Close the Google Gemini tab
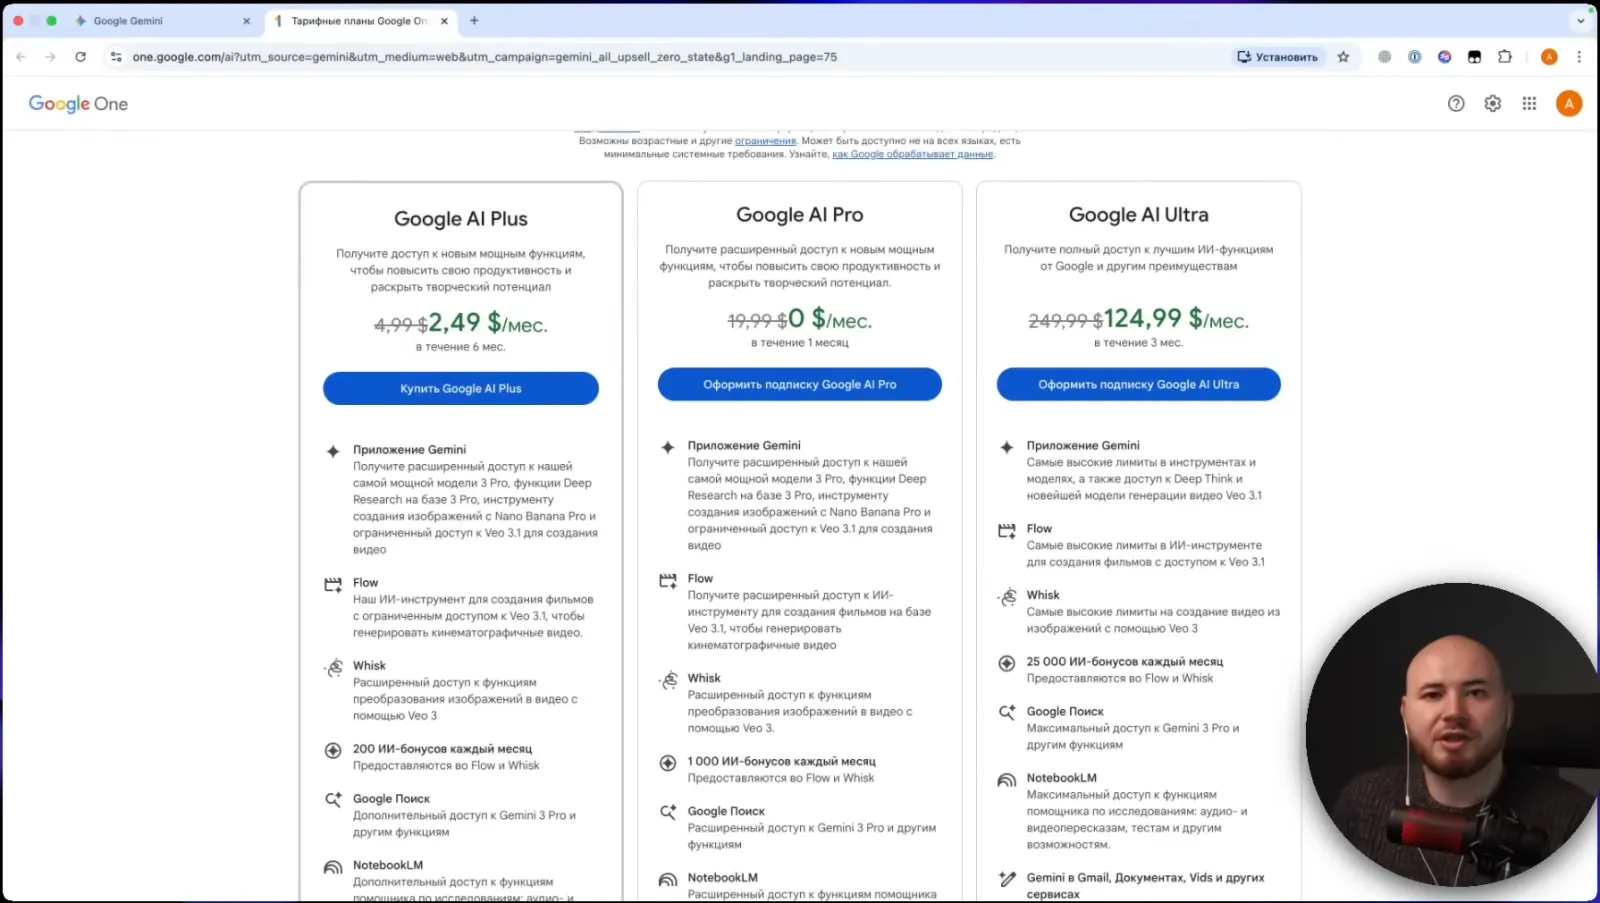The width and height of the screenshot is (1600, 903). (x=247, y=20)
